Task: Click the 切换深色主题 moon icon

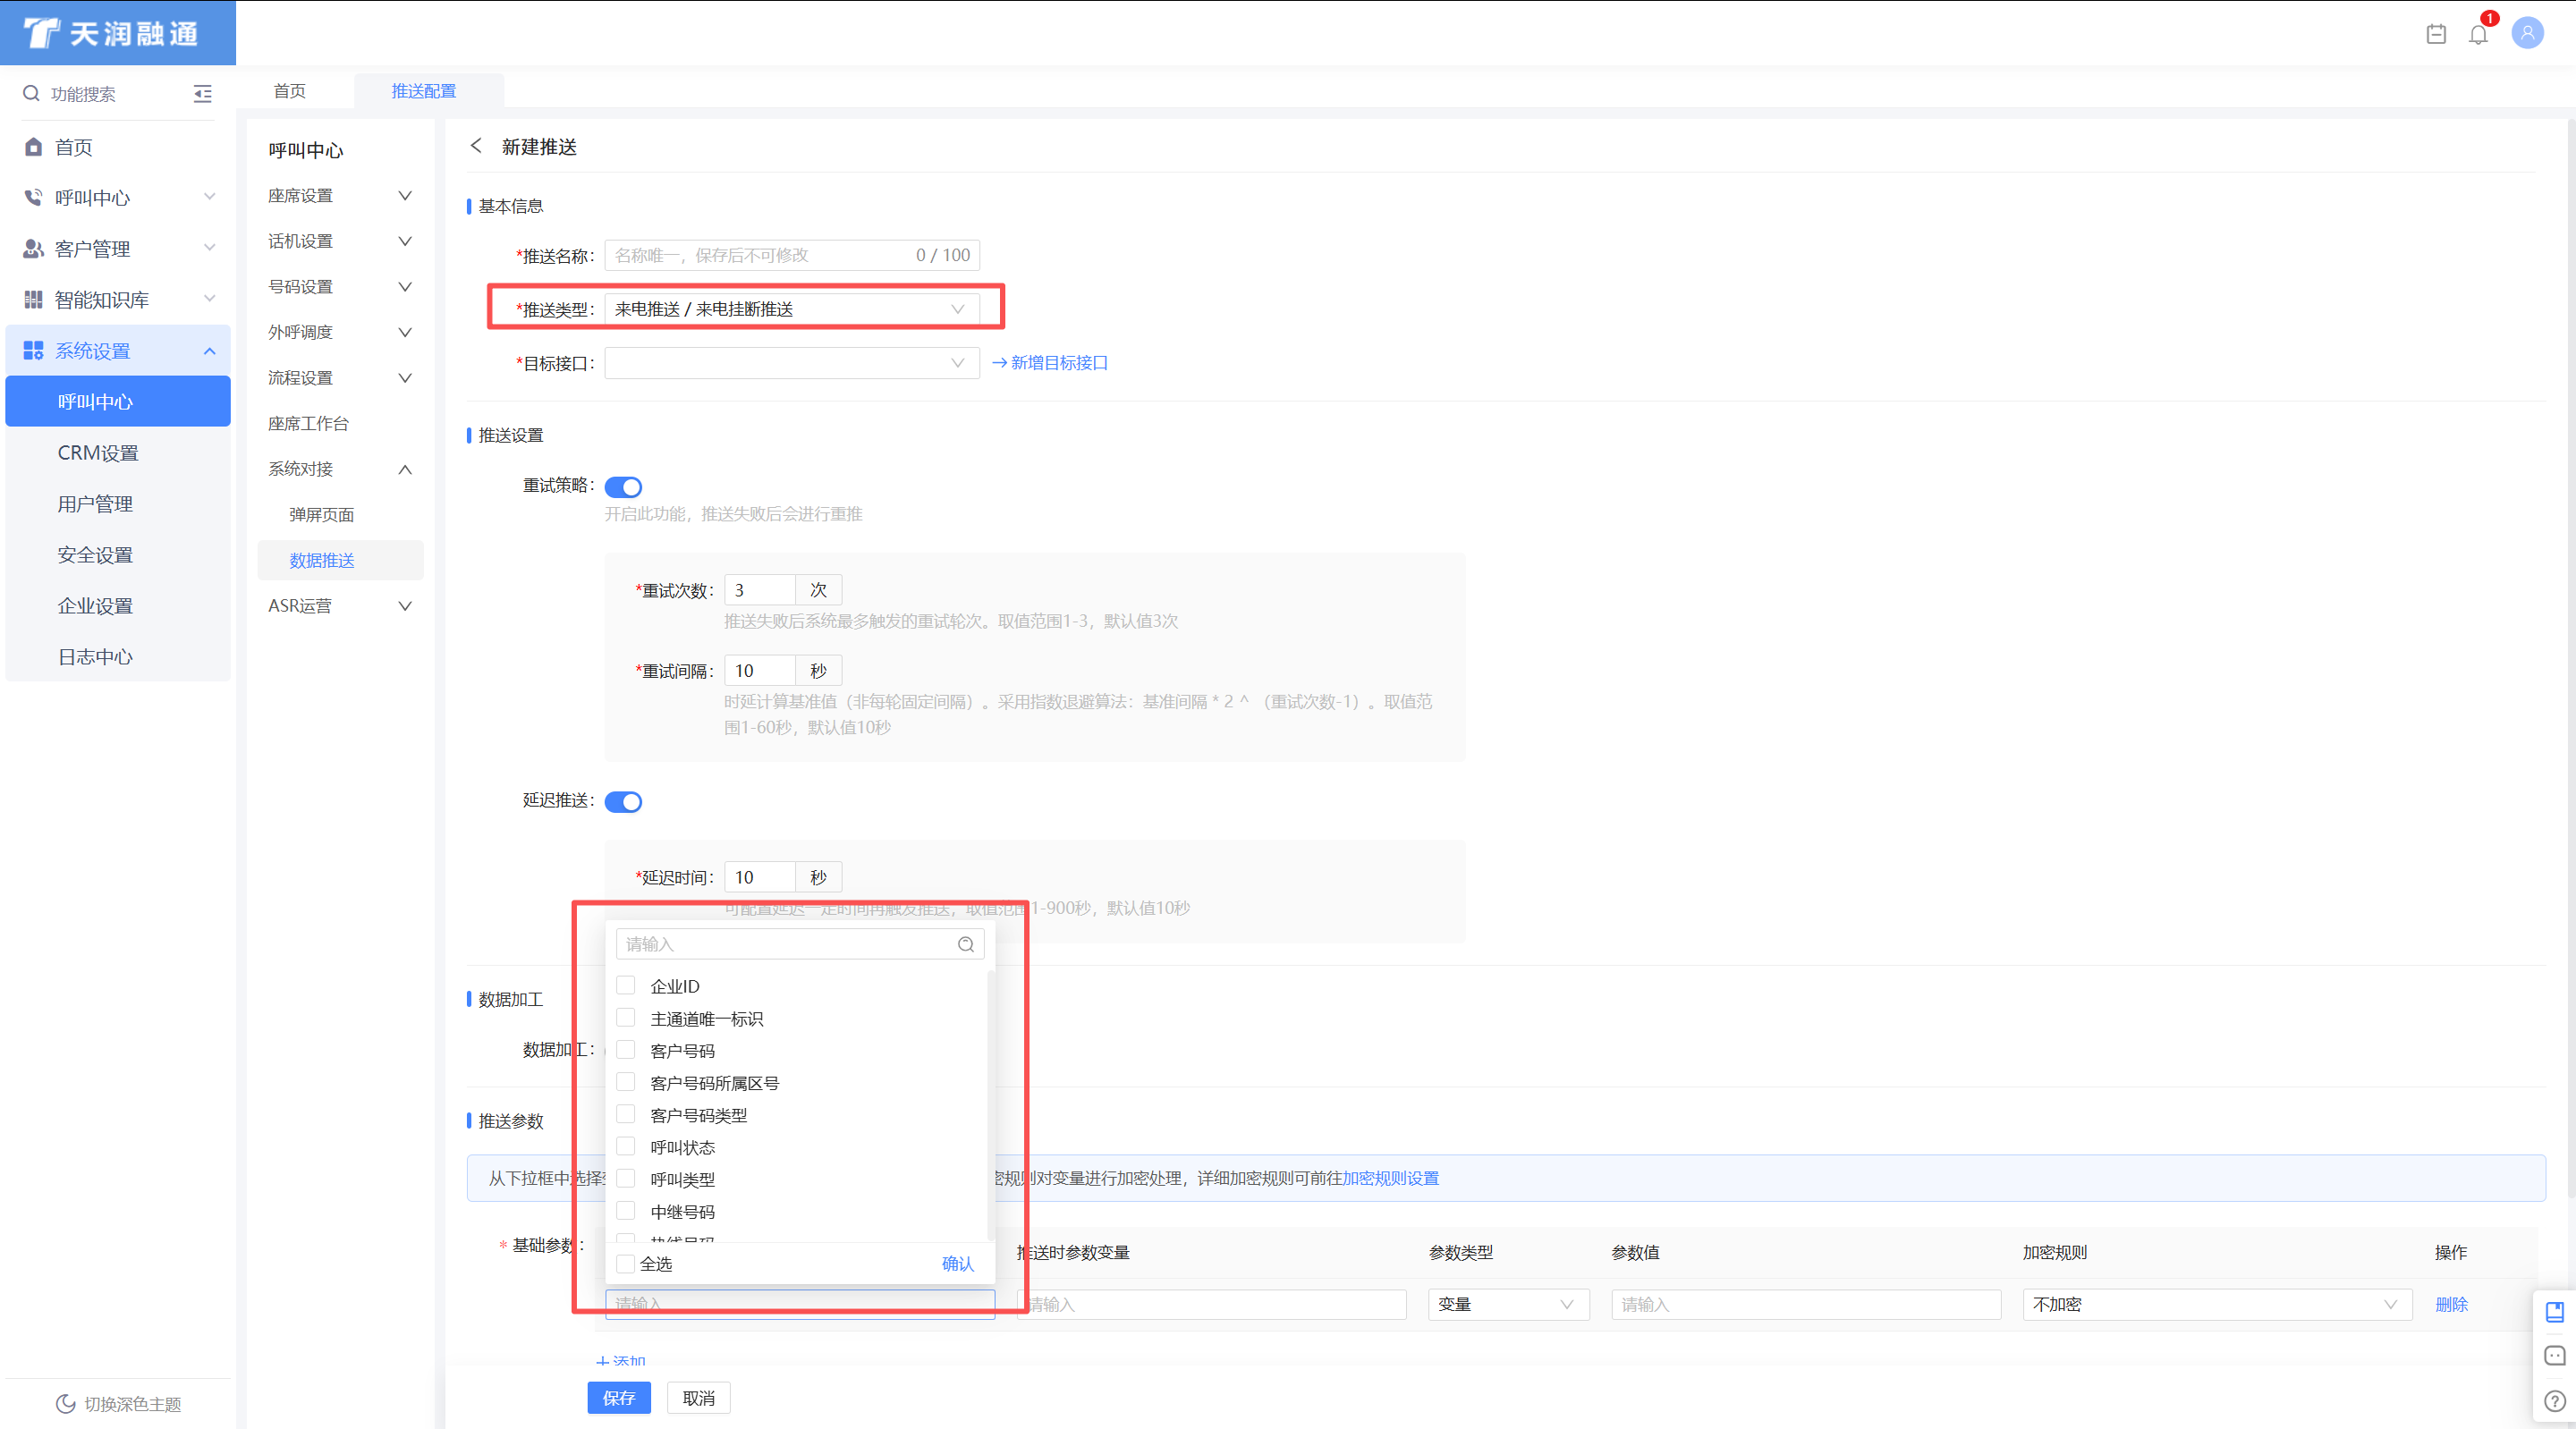Action: click(66, 1404)
